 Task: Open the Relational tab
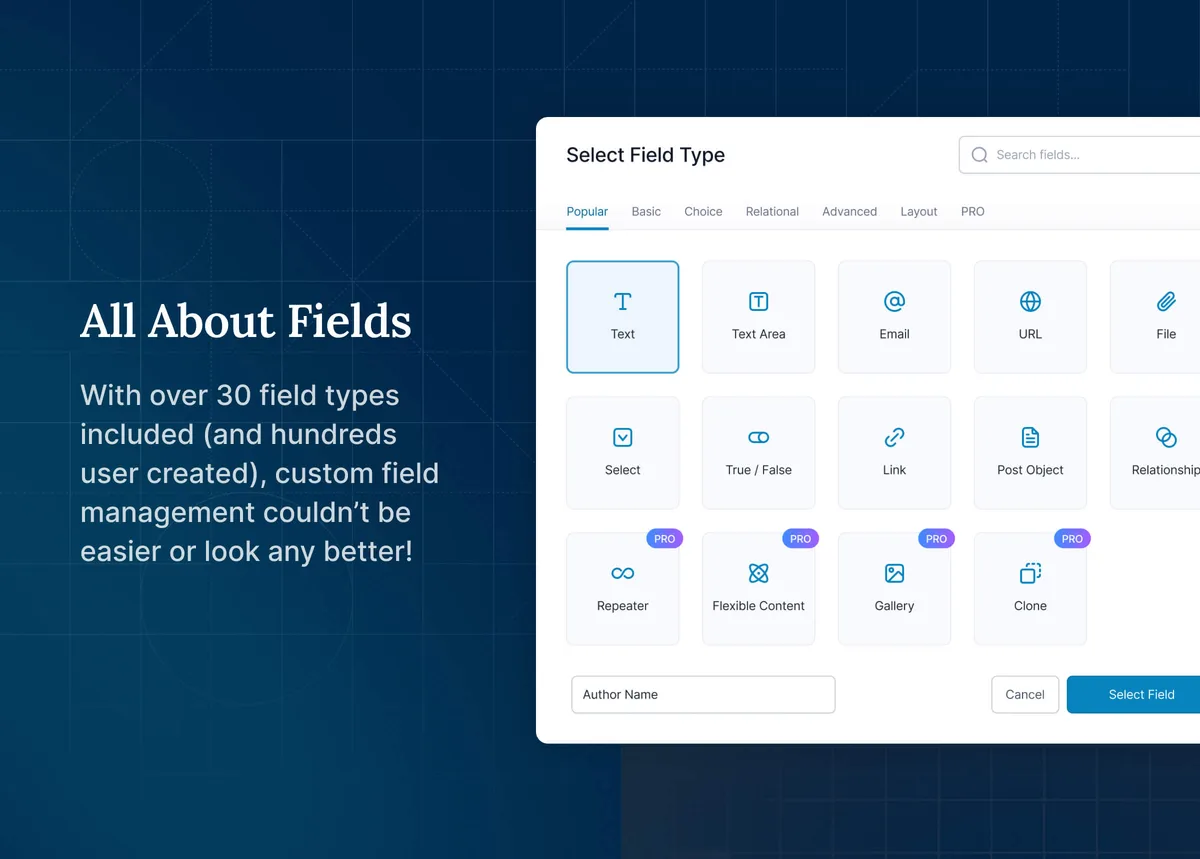(772, 212)
